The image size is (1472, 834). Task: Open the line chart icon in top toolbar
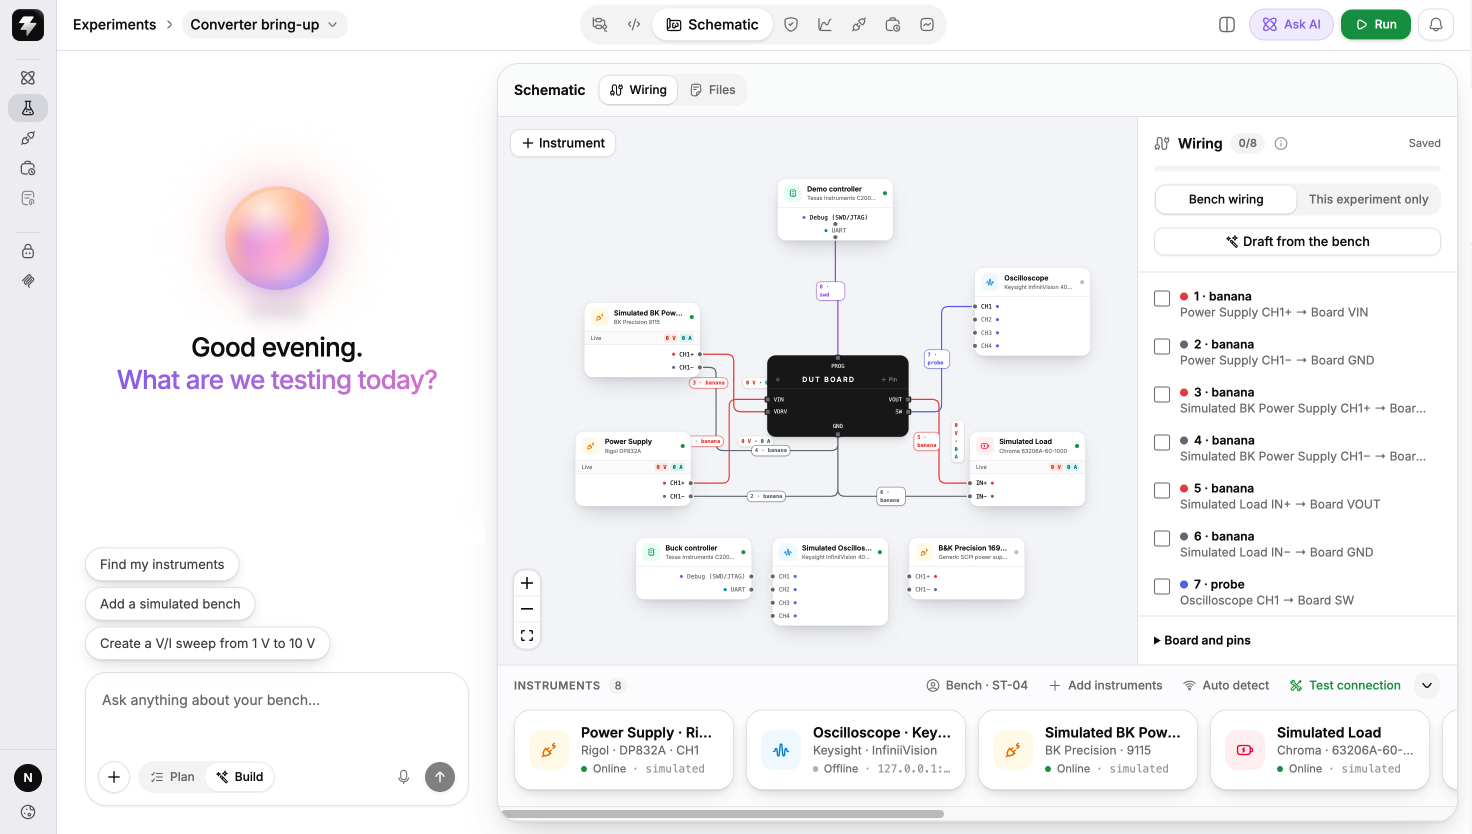[825, 25]
